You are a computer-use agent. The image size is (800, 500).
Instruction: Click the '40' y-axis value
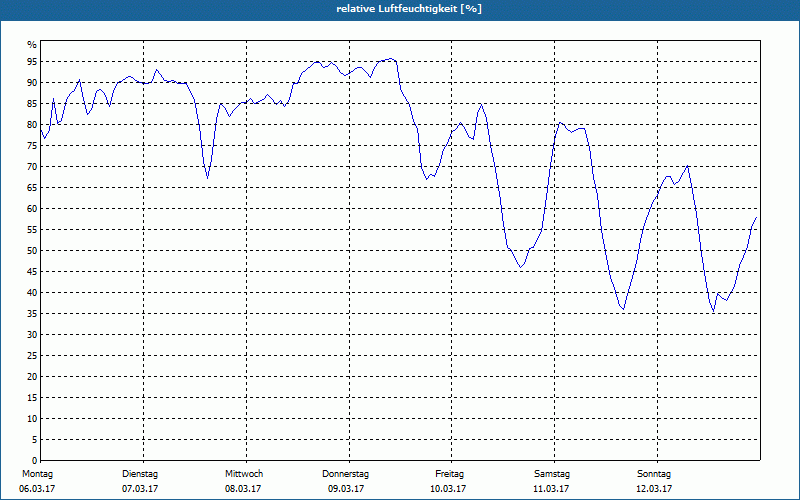coord(32,293)
